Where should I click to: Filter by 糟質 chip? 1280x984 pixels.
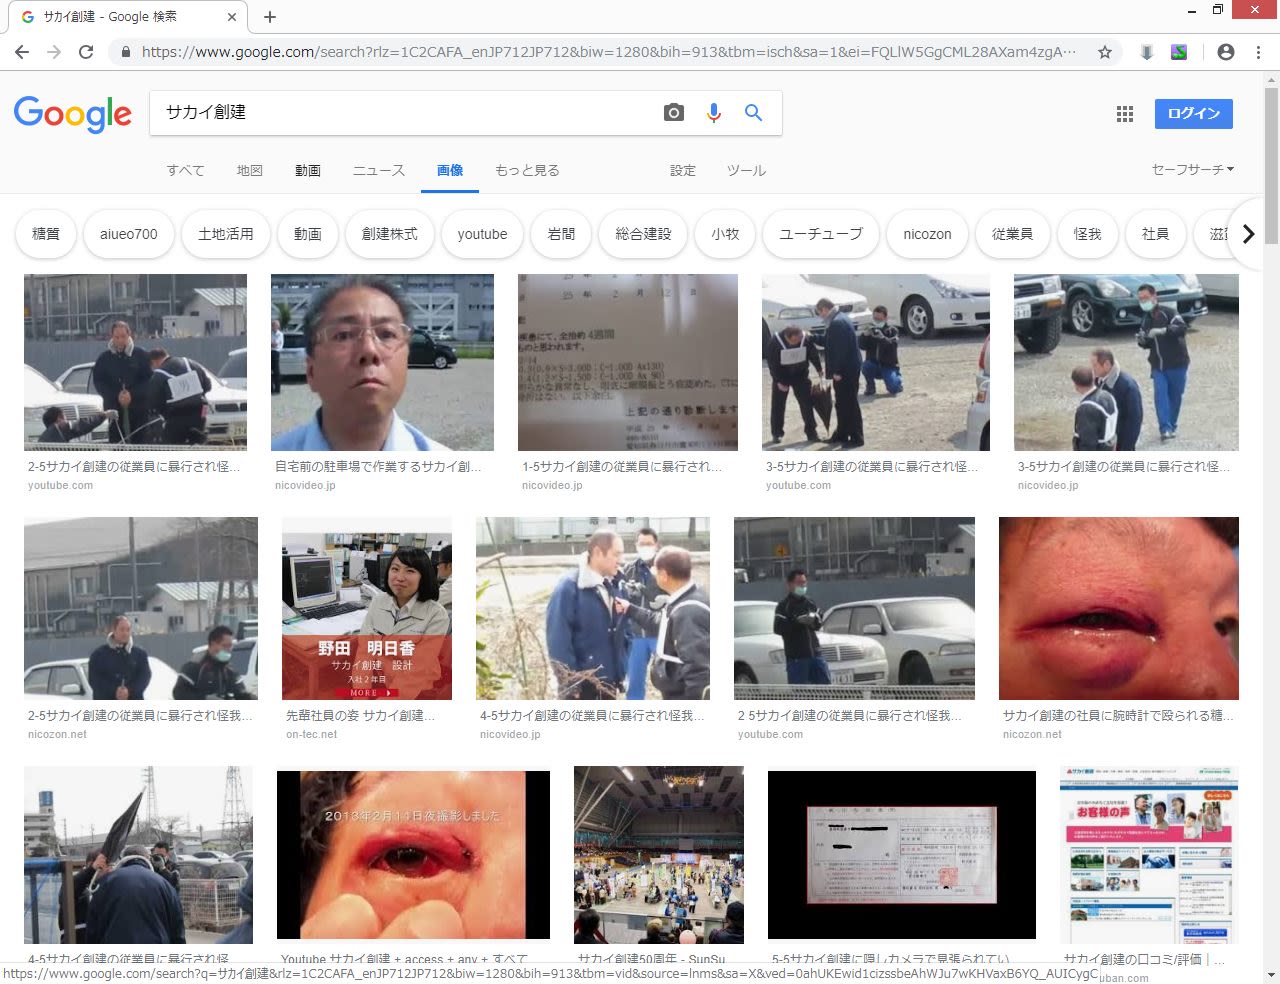46,234
